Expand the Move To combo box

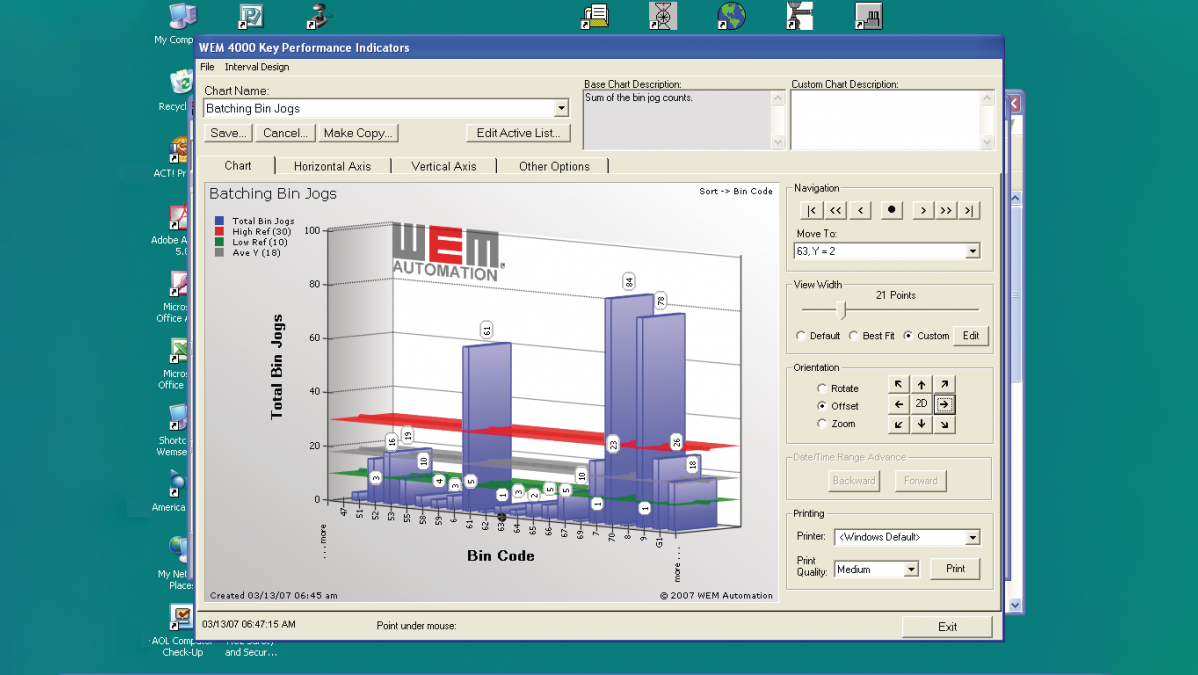tap(974, 251)
